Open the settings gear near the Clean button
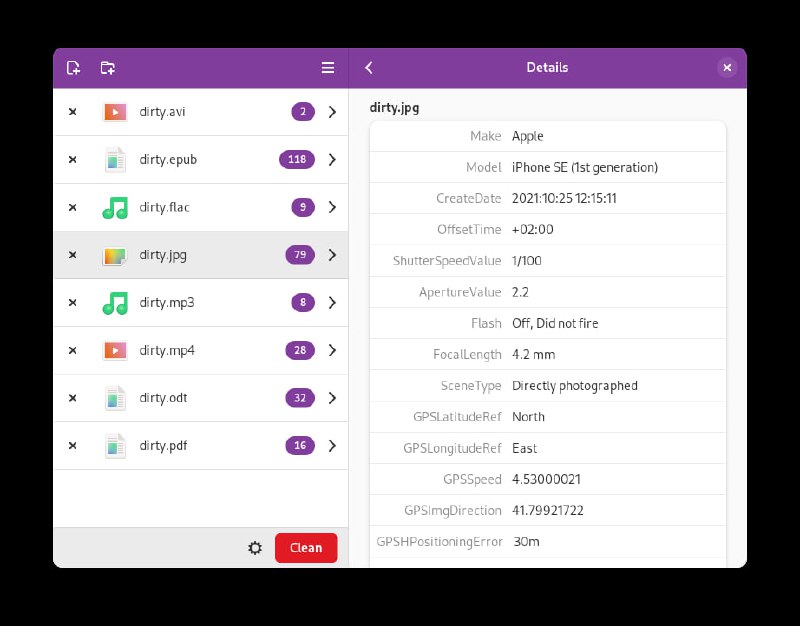 255,548
